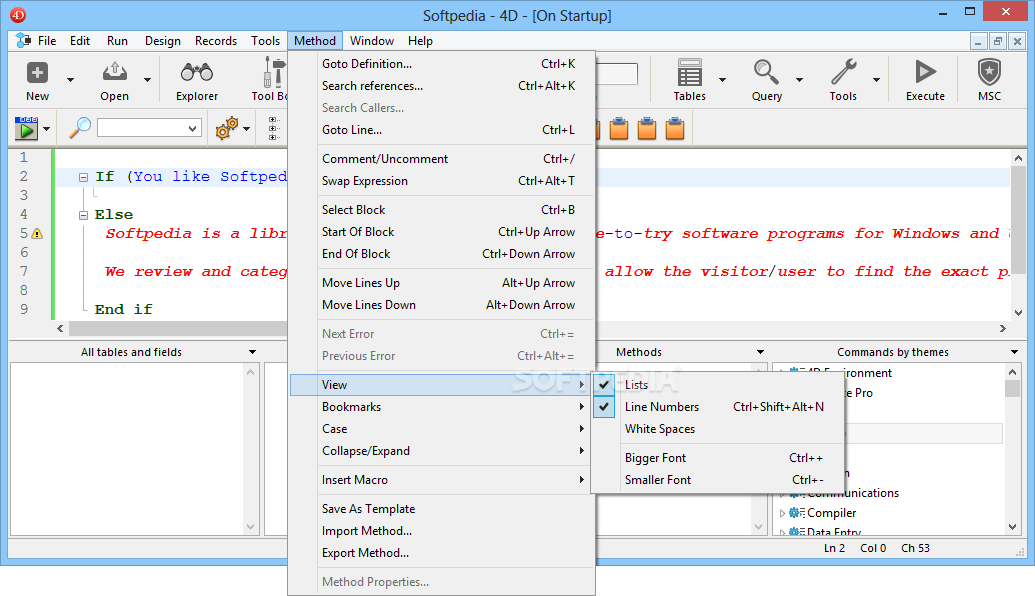1035x596 pixels.
Task: Click the warning icon on line 5
Action: click(37, 234)
